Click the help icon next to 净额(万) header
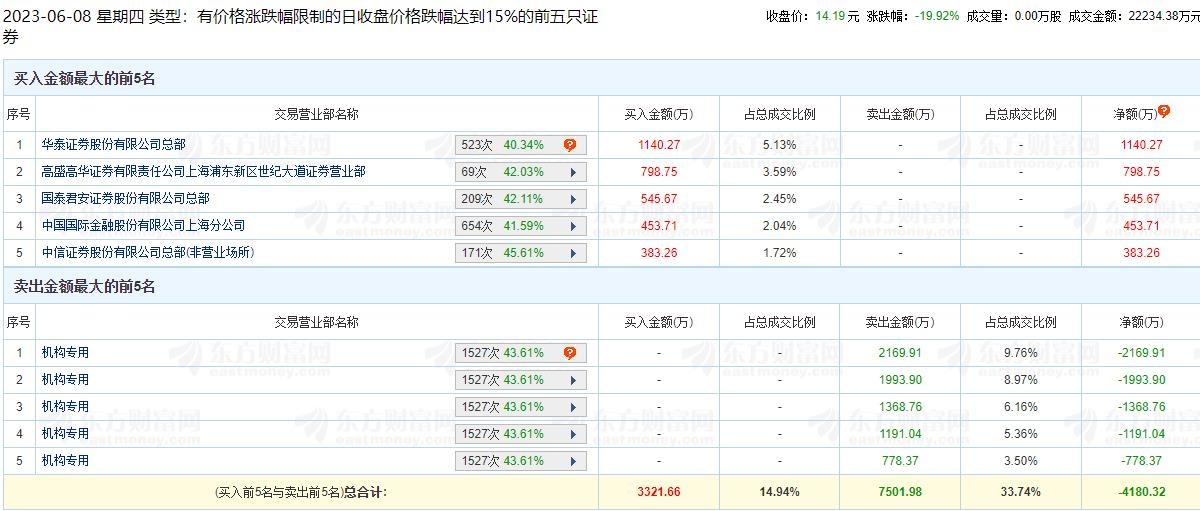This screenshot has height=511, width=1200. point(1164,112)
